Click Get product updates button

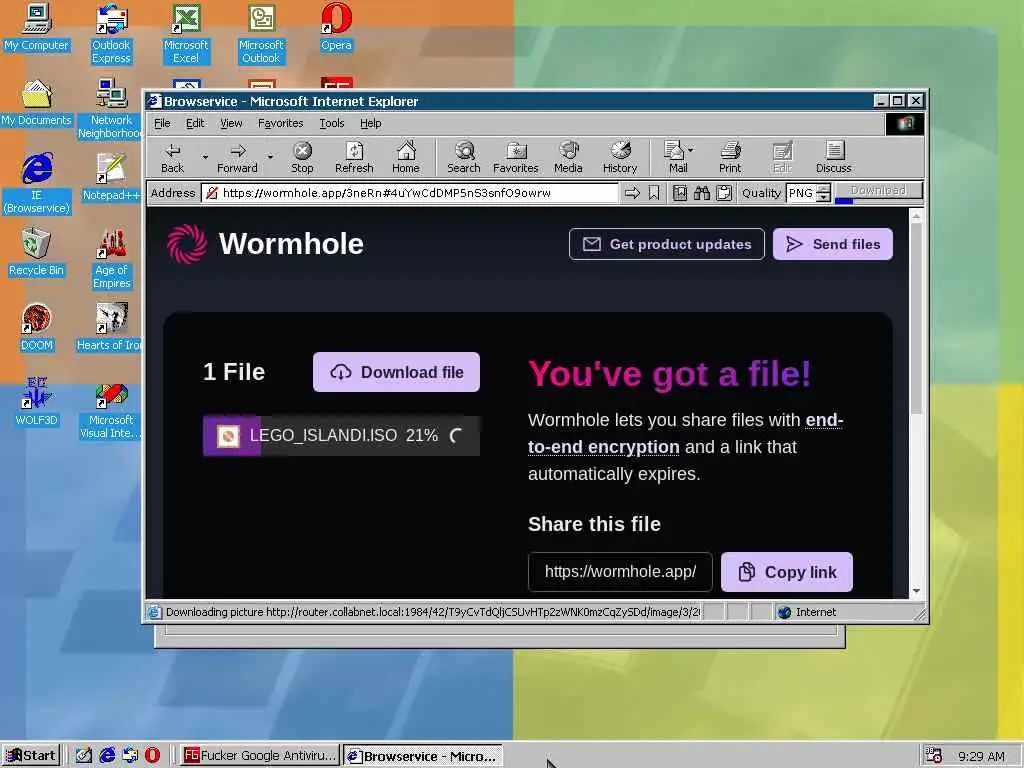click(666, 244)
